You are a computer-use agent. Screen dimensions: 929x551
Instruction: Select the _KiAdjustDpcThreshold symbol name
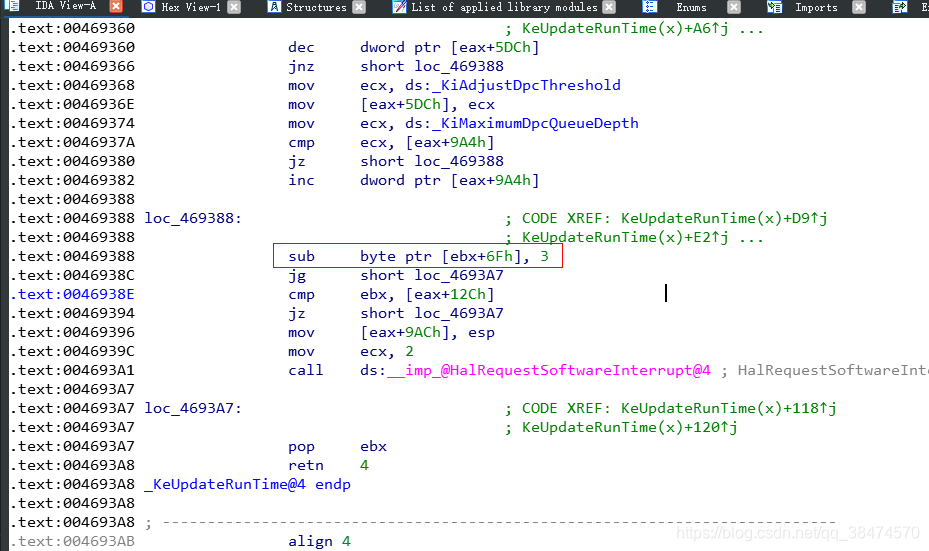[527, 85]
